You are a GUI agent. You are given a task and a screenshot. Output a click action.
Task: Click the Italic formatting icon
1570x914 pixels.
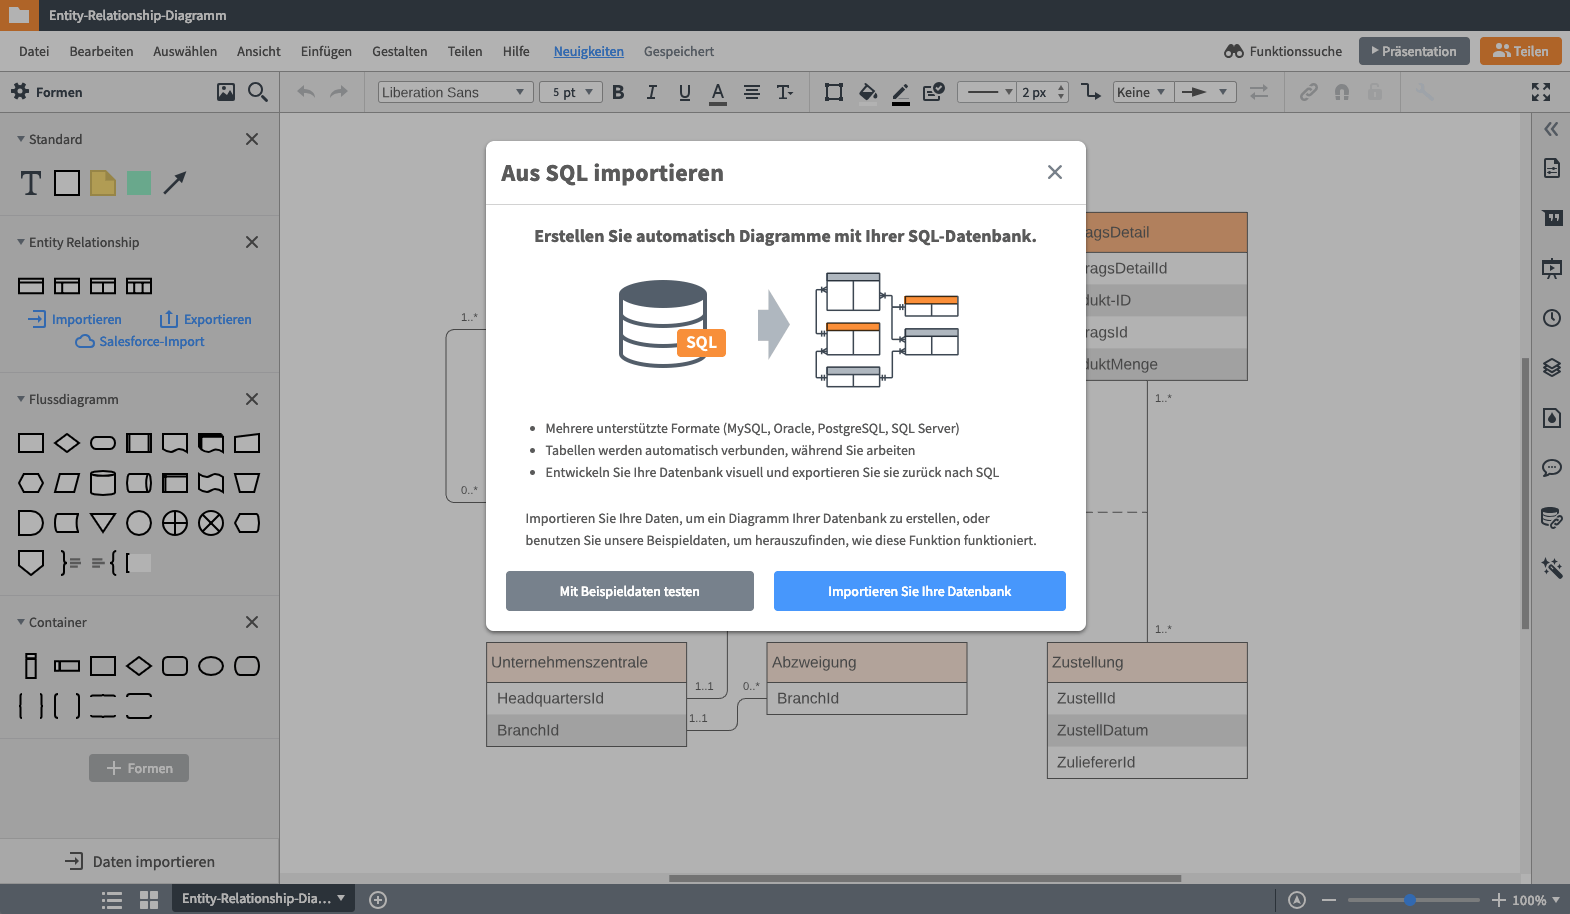(651, 92)
